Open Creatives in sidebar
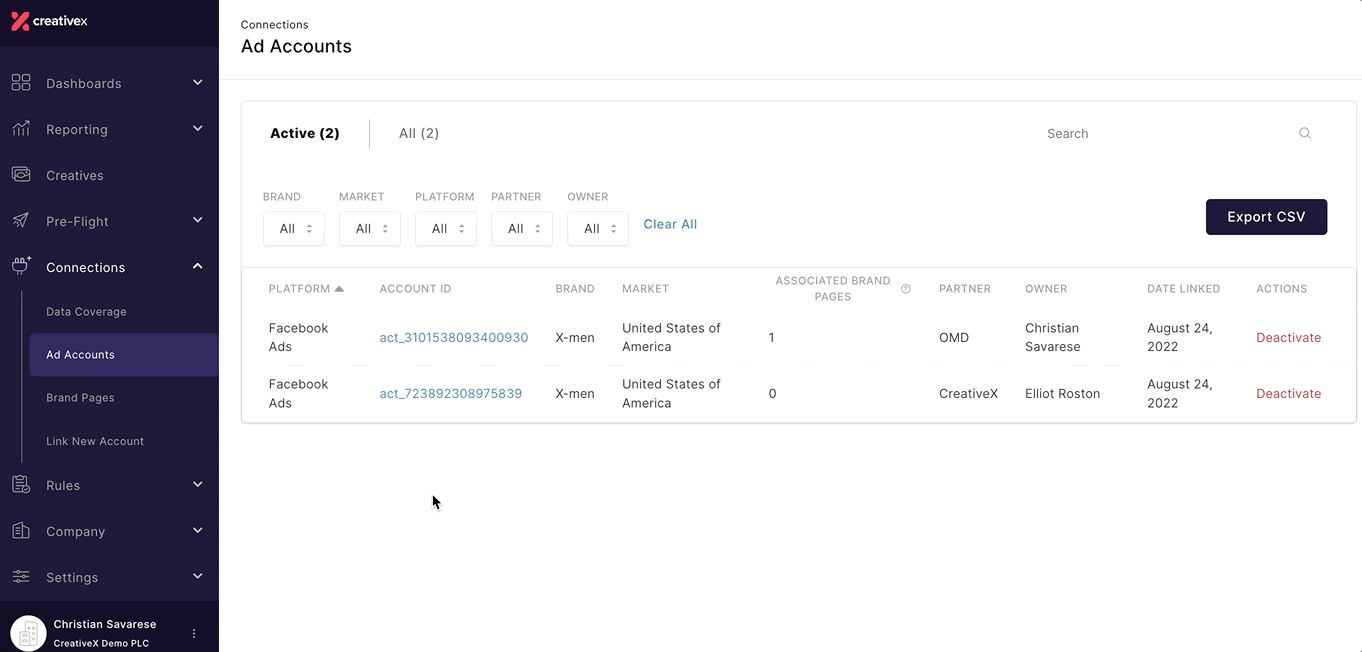The width and height of the screenshot is (1362, 652). coord(75,175)
